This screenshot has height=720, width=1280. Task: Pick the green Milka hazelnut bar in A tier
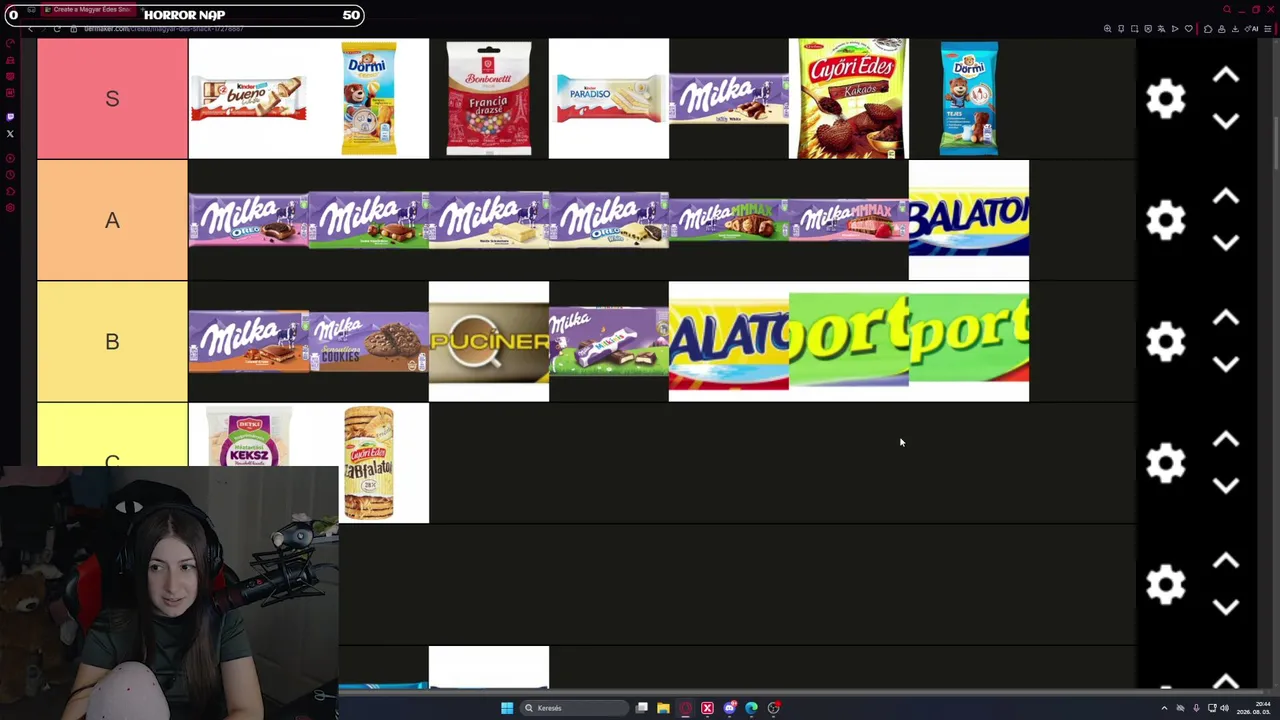[x=369, y=220]
